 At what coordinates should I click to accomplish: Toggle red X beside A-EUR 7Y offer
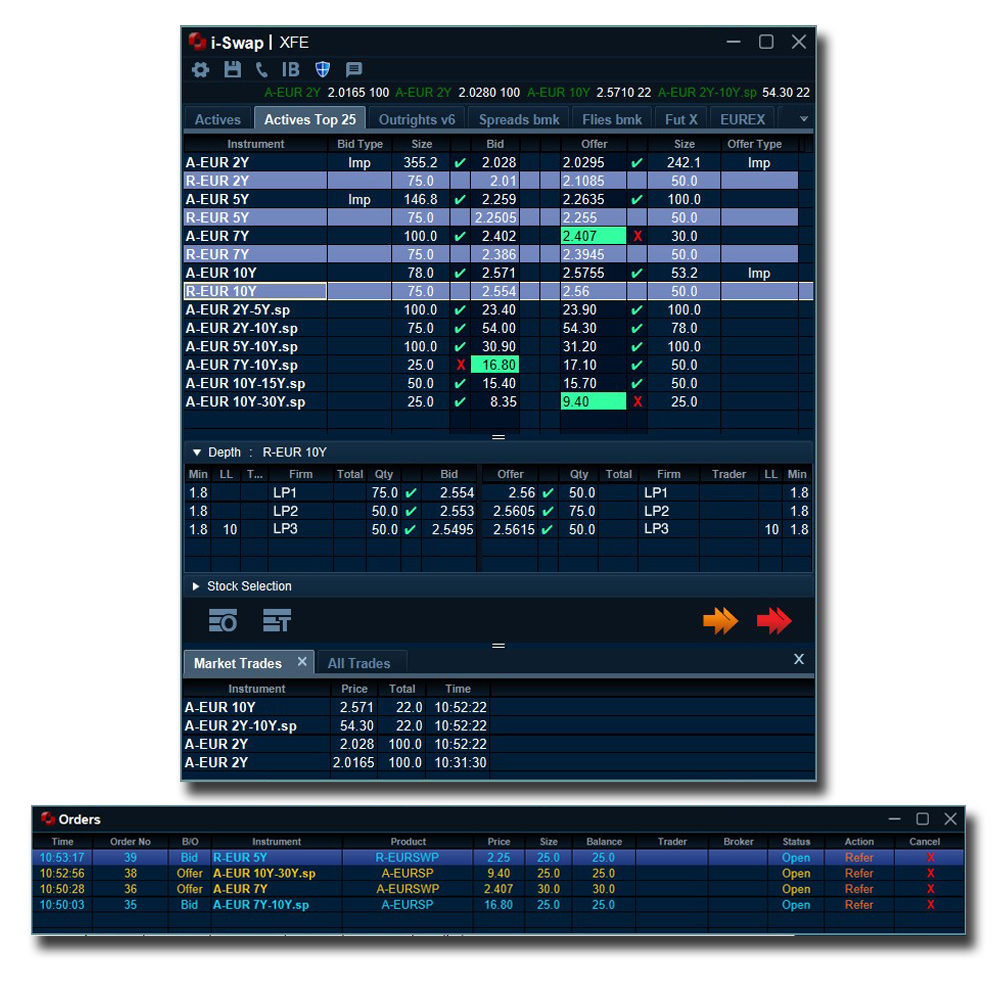[637, 236]
